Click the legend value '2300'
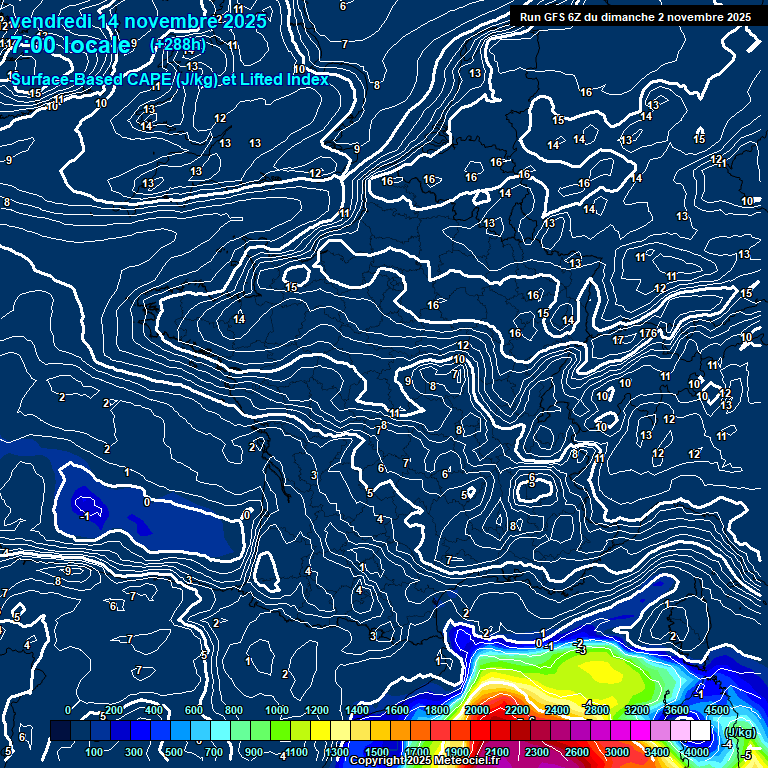This screenshot has width=768, height=768. tap(537, 752)
